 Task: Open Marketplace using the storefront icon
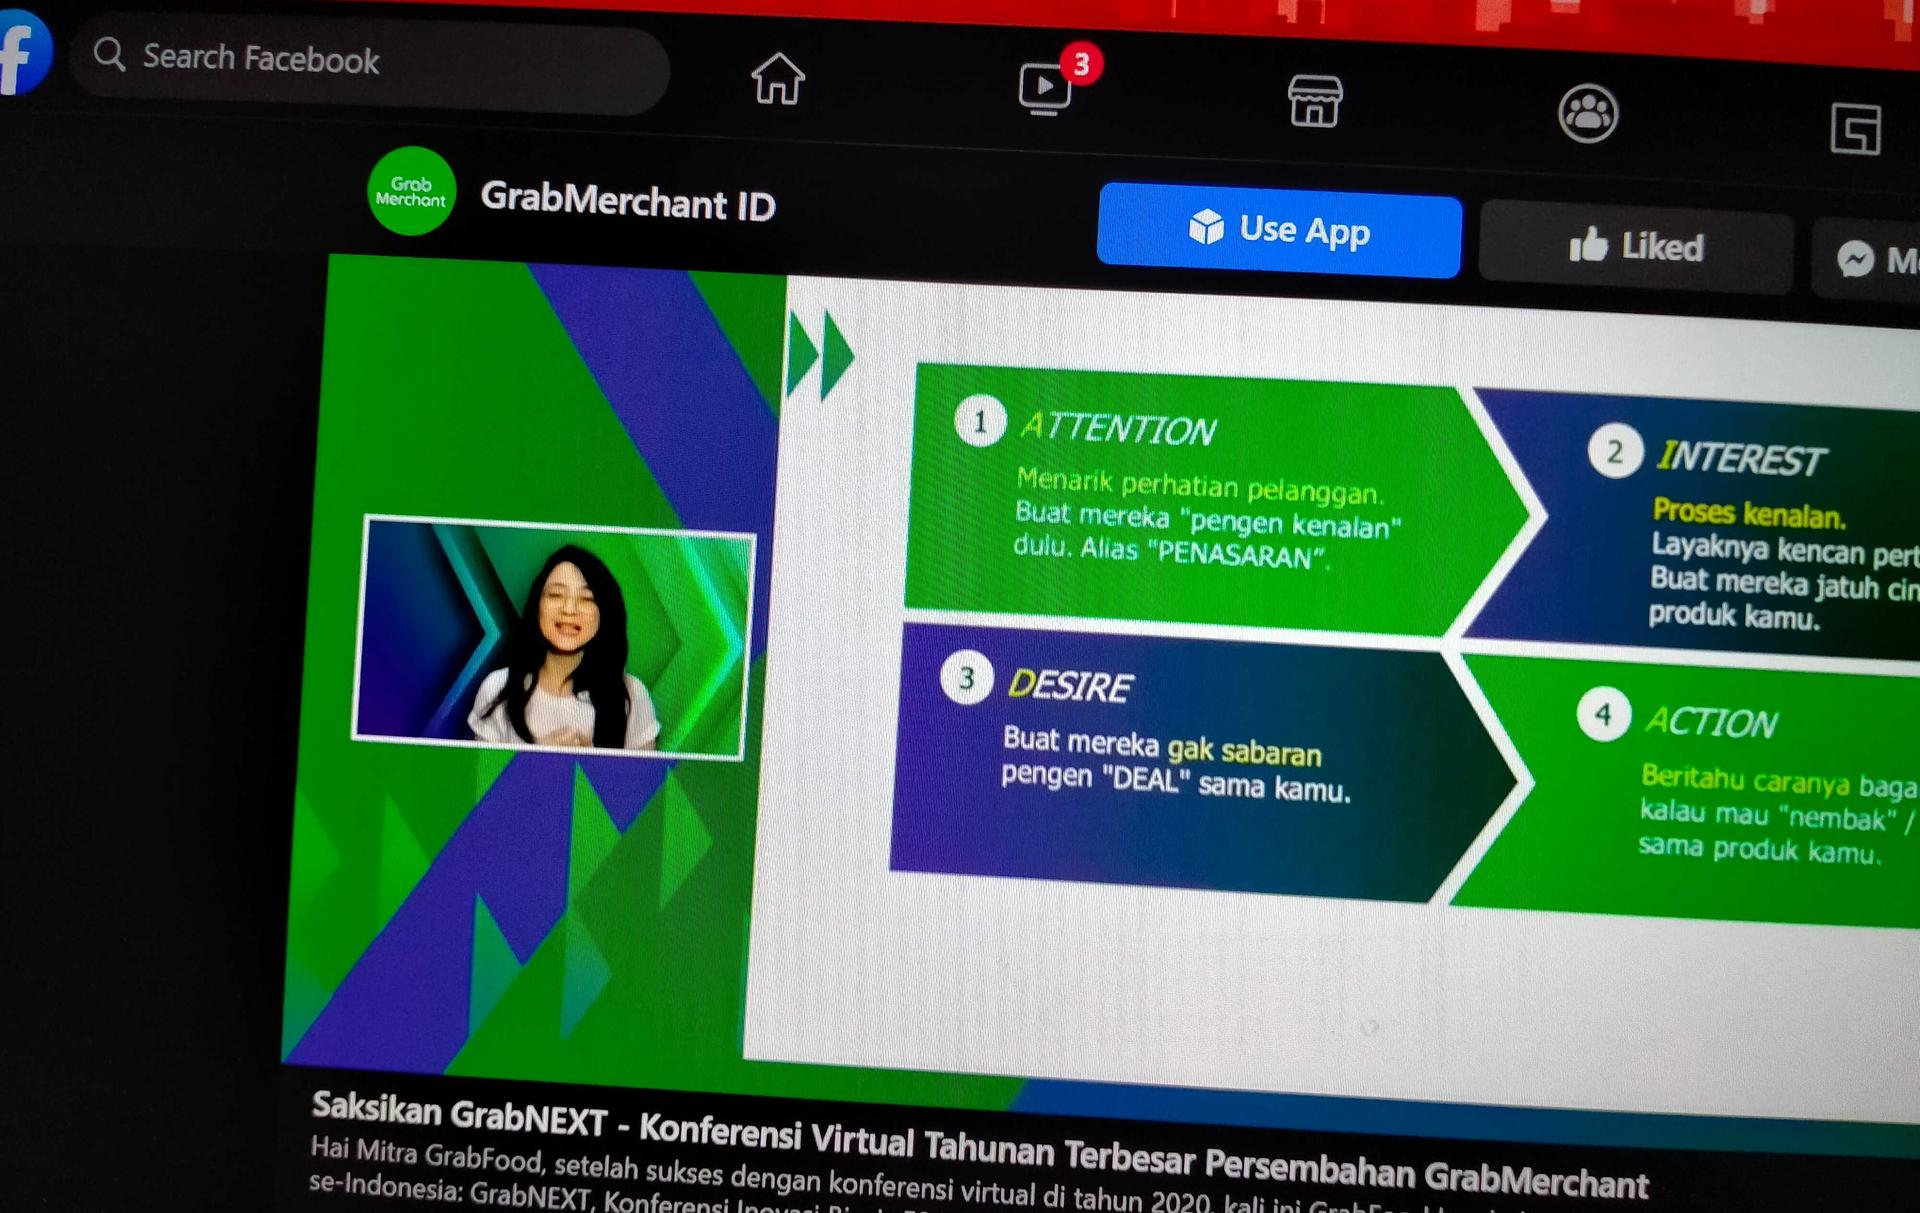pyautogui.click(x=1317, y=100)
